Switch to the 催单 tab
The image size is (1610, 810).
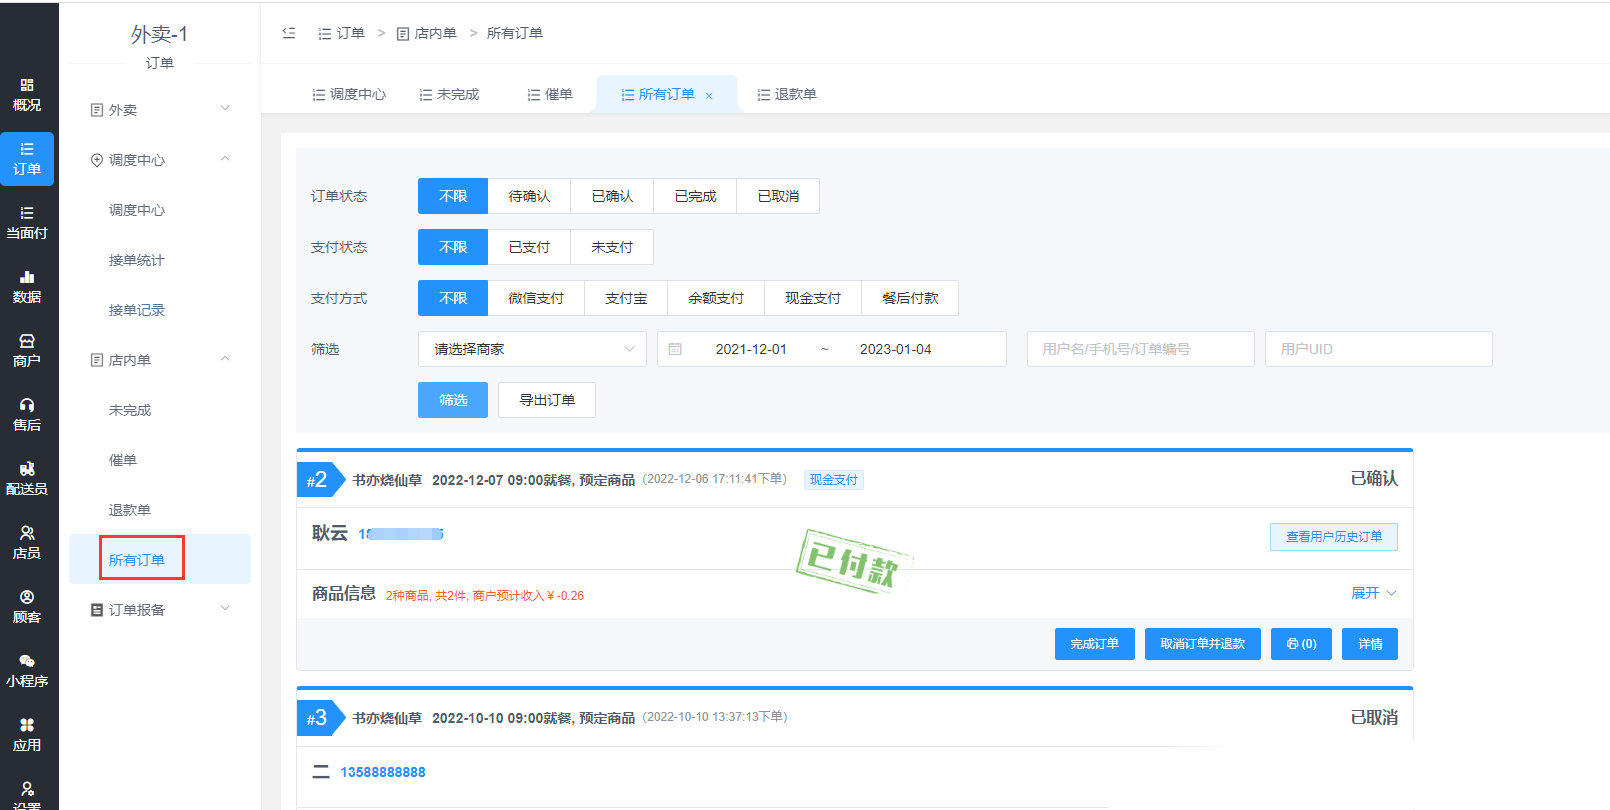(x=550, y=94)
